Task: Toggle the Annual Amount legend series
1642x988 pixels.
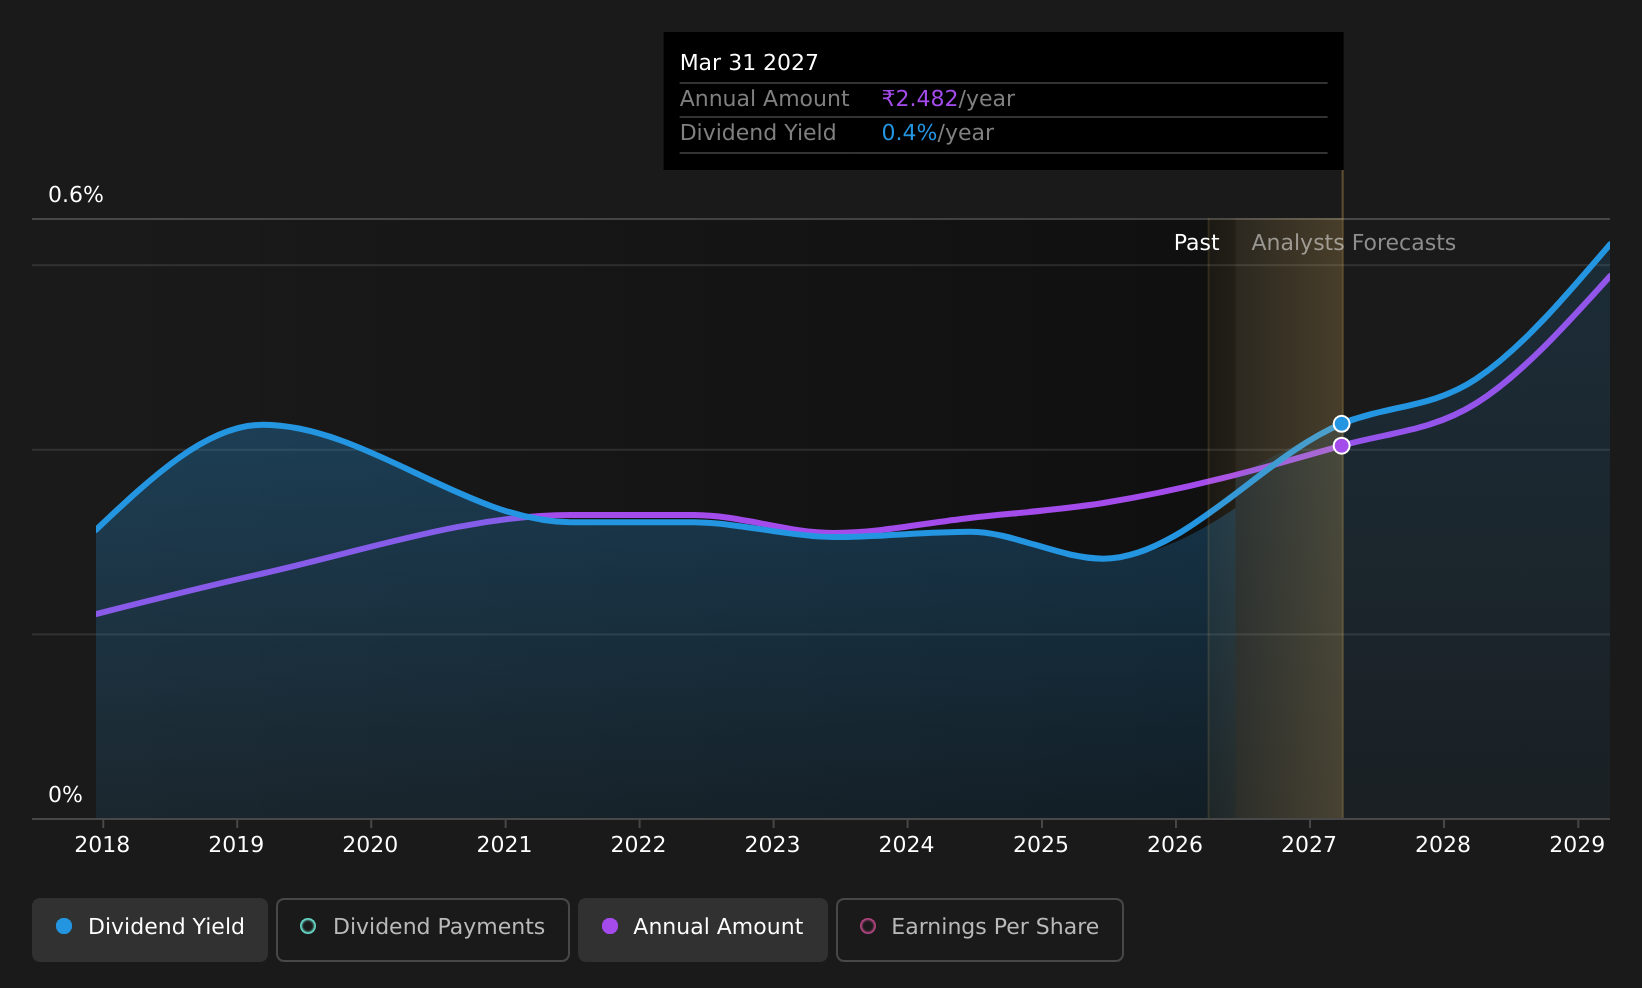Action: pos(703,930)
